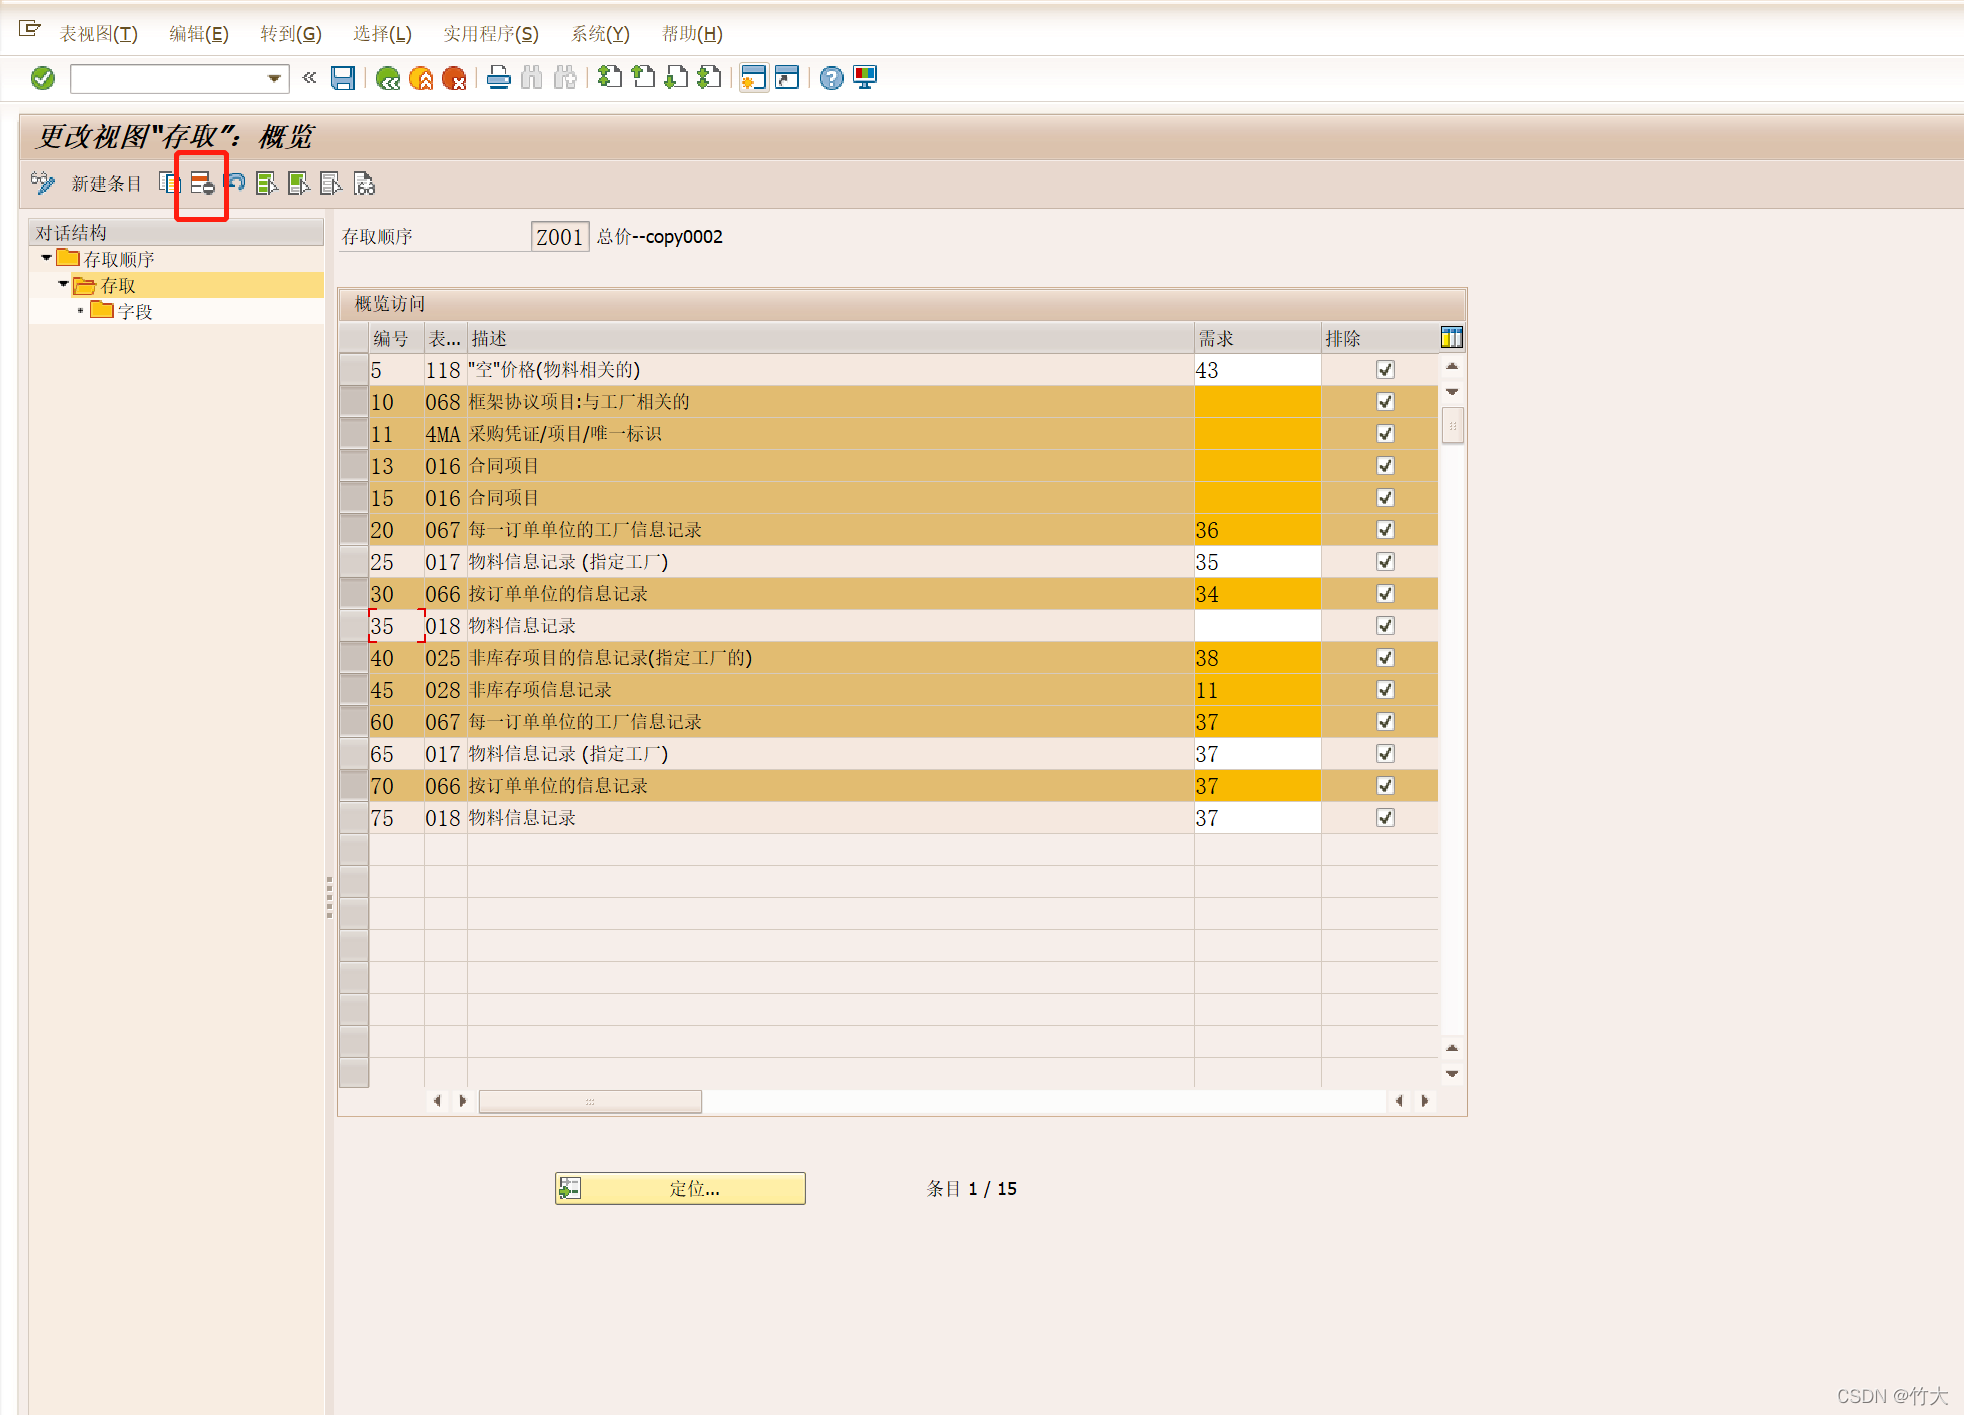This screenshot has height=1415, width=1964.
Task: Open the 编辑(E) menu
Action: (x=198, y=34)
